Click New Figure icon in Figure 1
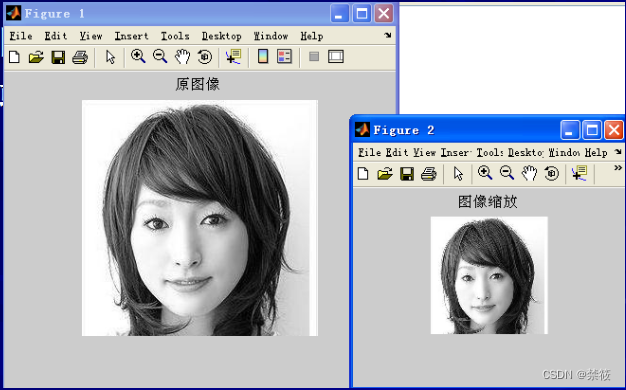The height and width of the screenshot is (390, 626). point(14,57)
